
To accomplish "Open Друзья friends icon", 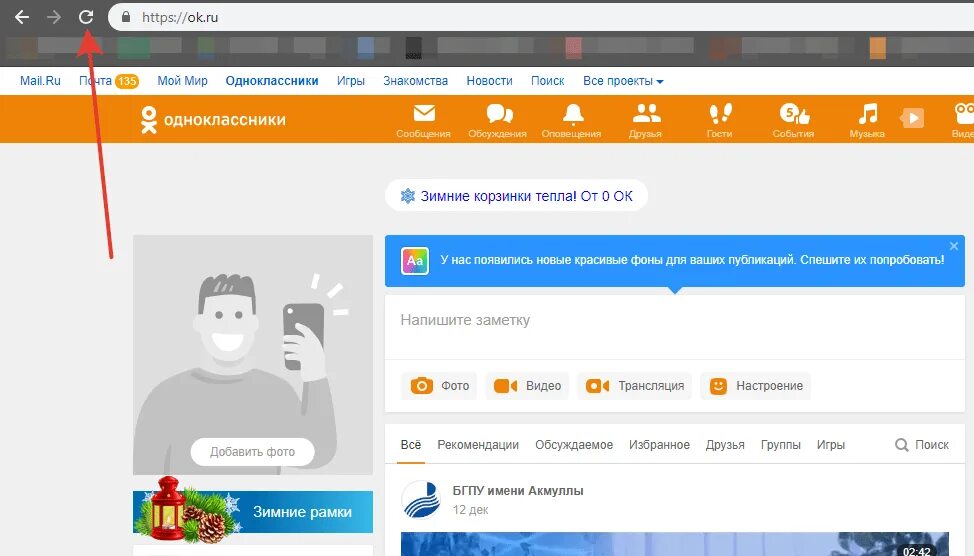I will (645, 121).
